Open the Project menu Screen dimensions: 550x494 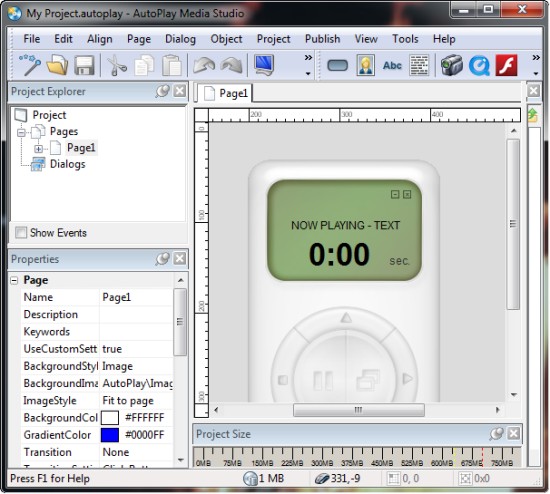[274, 39]
